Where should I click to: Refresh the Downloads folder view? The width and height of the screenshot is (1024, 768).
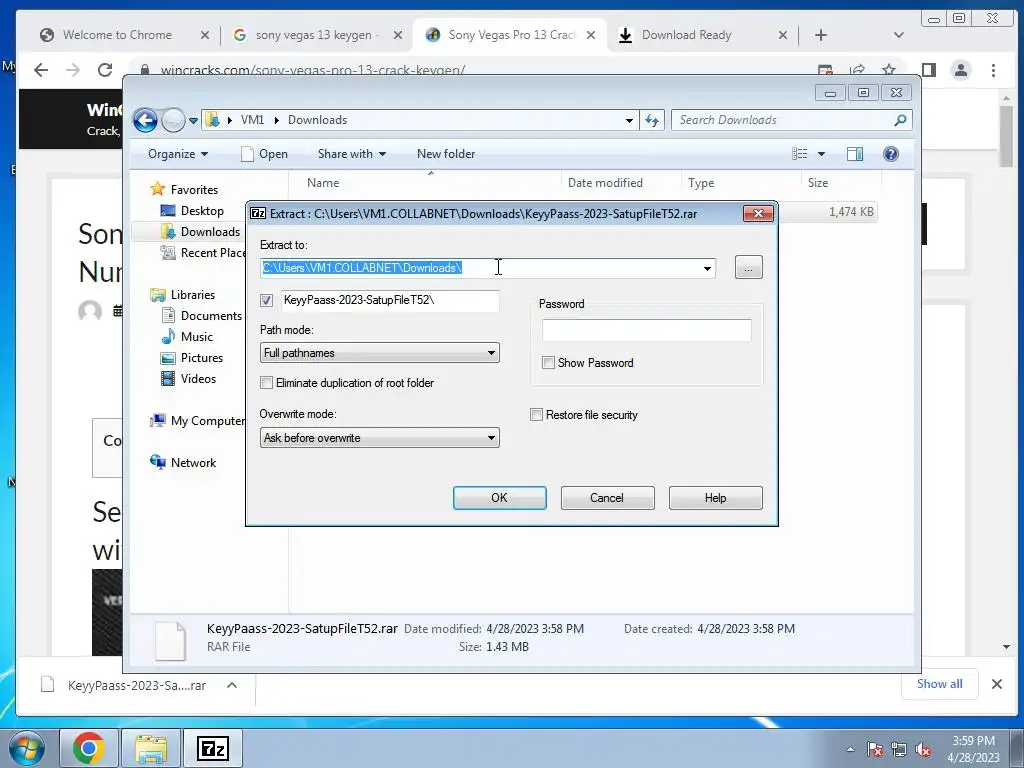pos(652,120)
